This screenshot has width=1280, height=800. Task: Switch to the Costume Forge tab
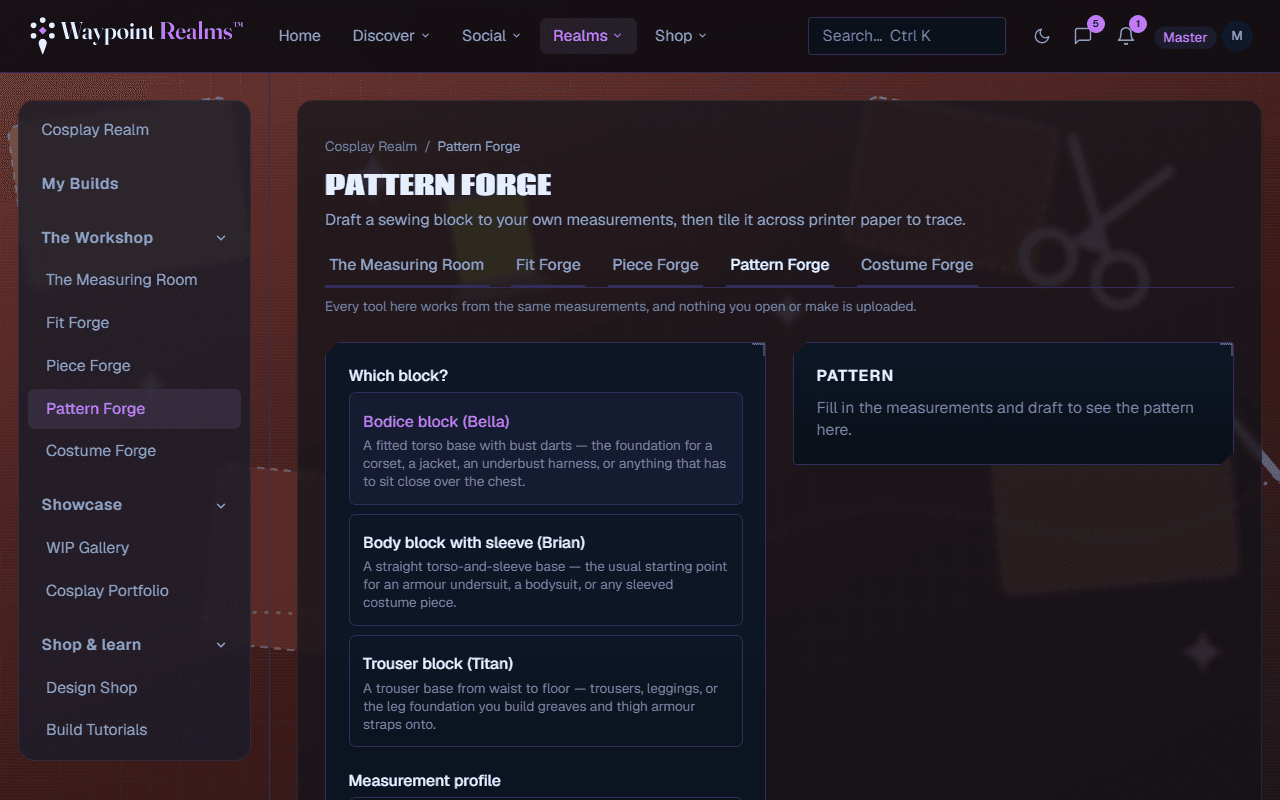tap(917, 265)
